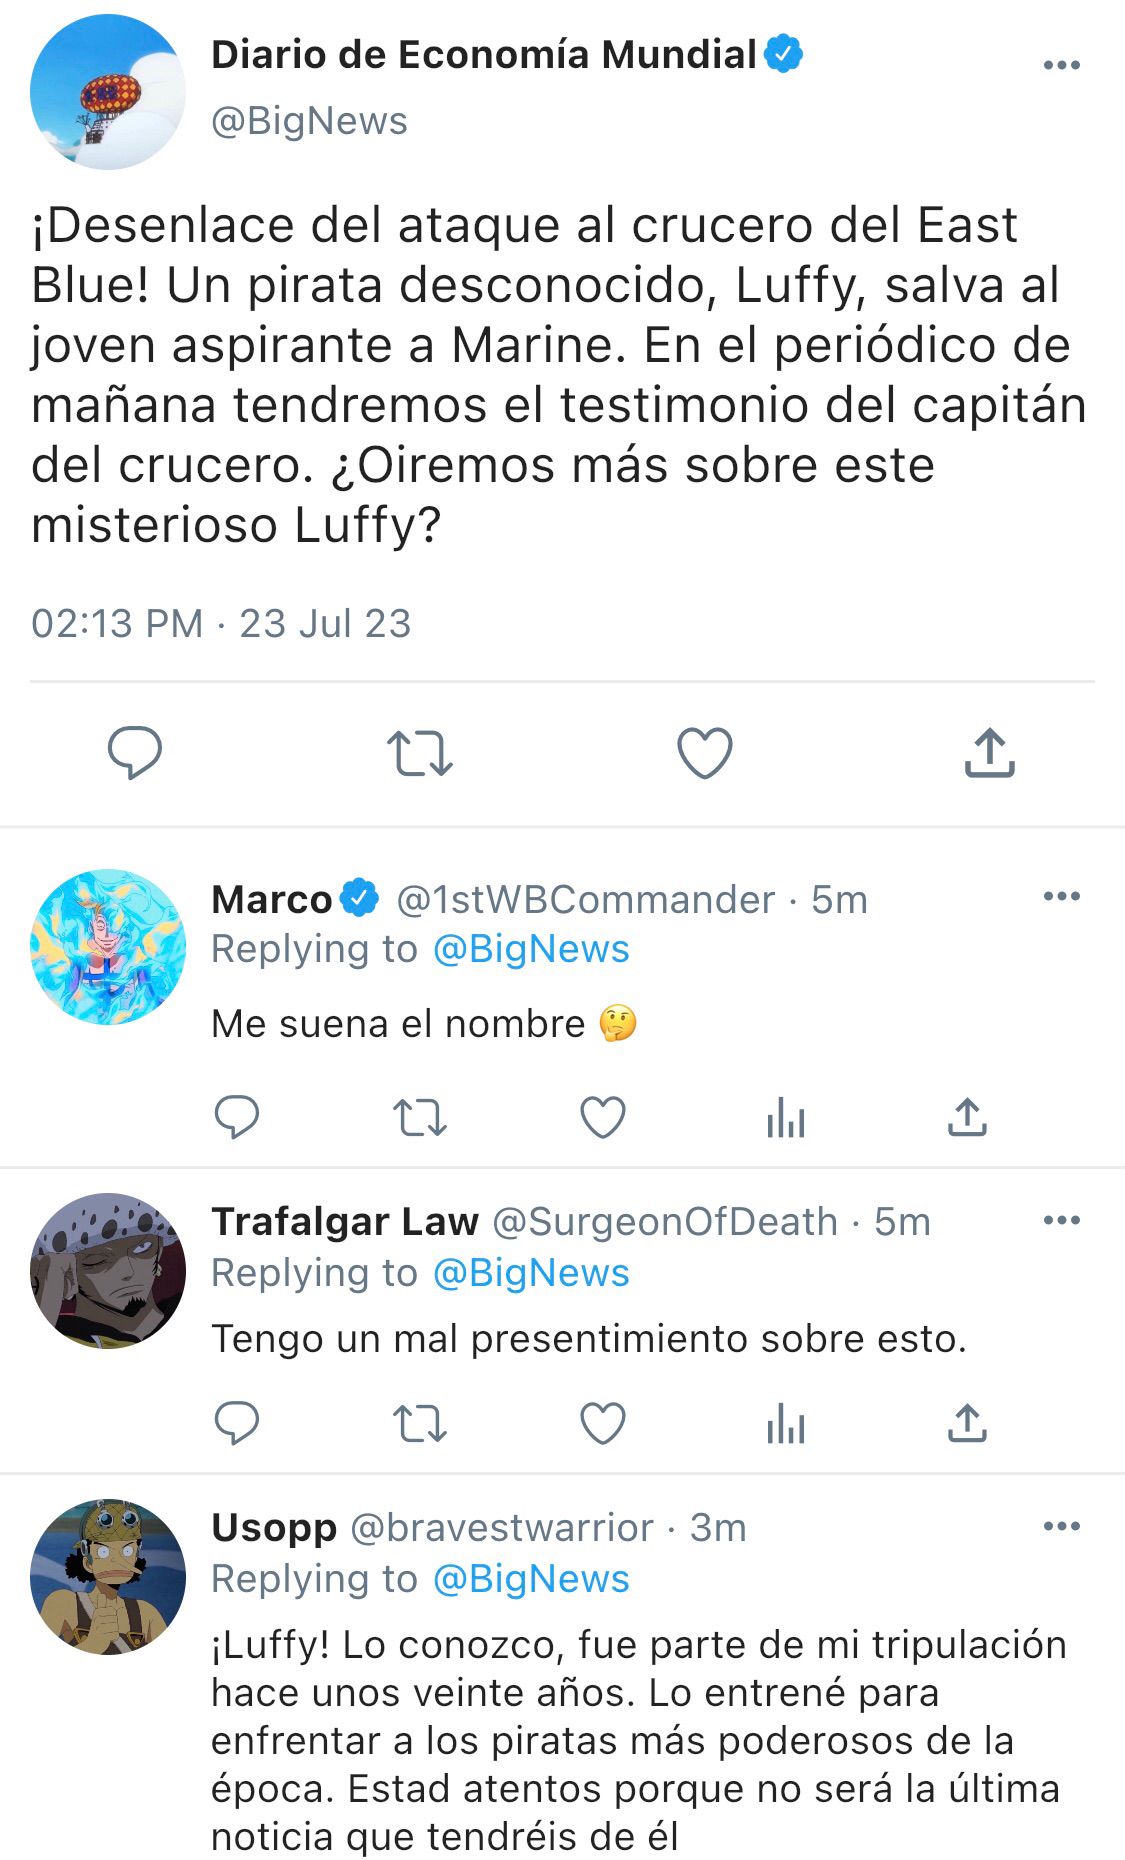Like Marco's reply
Image resolution: width=1125 pixels, height=1860 pixels.
(x=603, y=1117)
